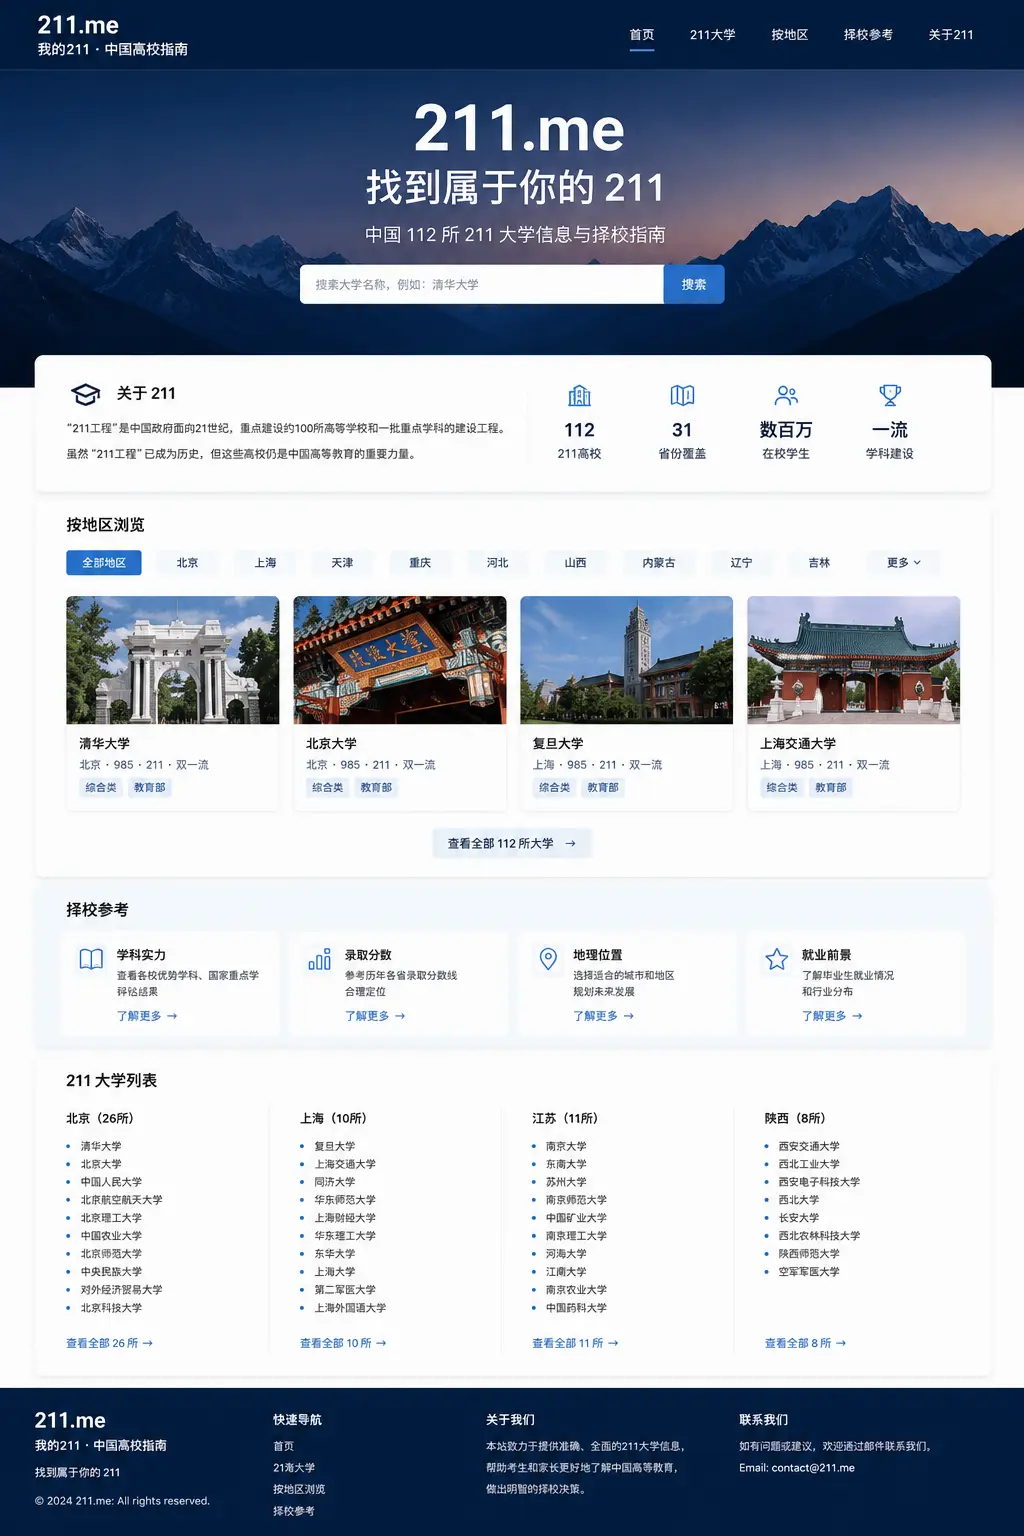This screenshot has height=1536, width=1024.
Task: Click the map icon above 31
Action: point(682,395)
